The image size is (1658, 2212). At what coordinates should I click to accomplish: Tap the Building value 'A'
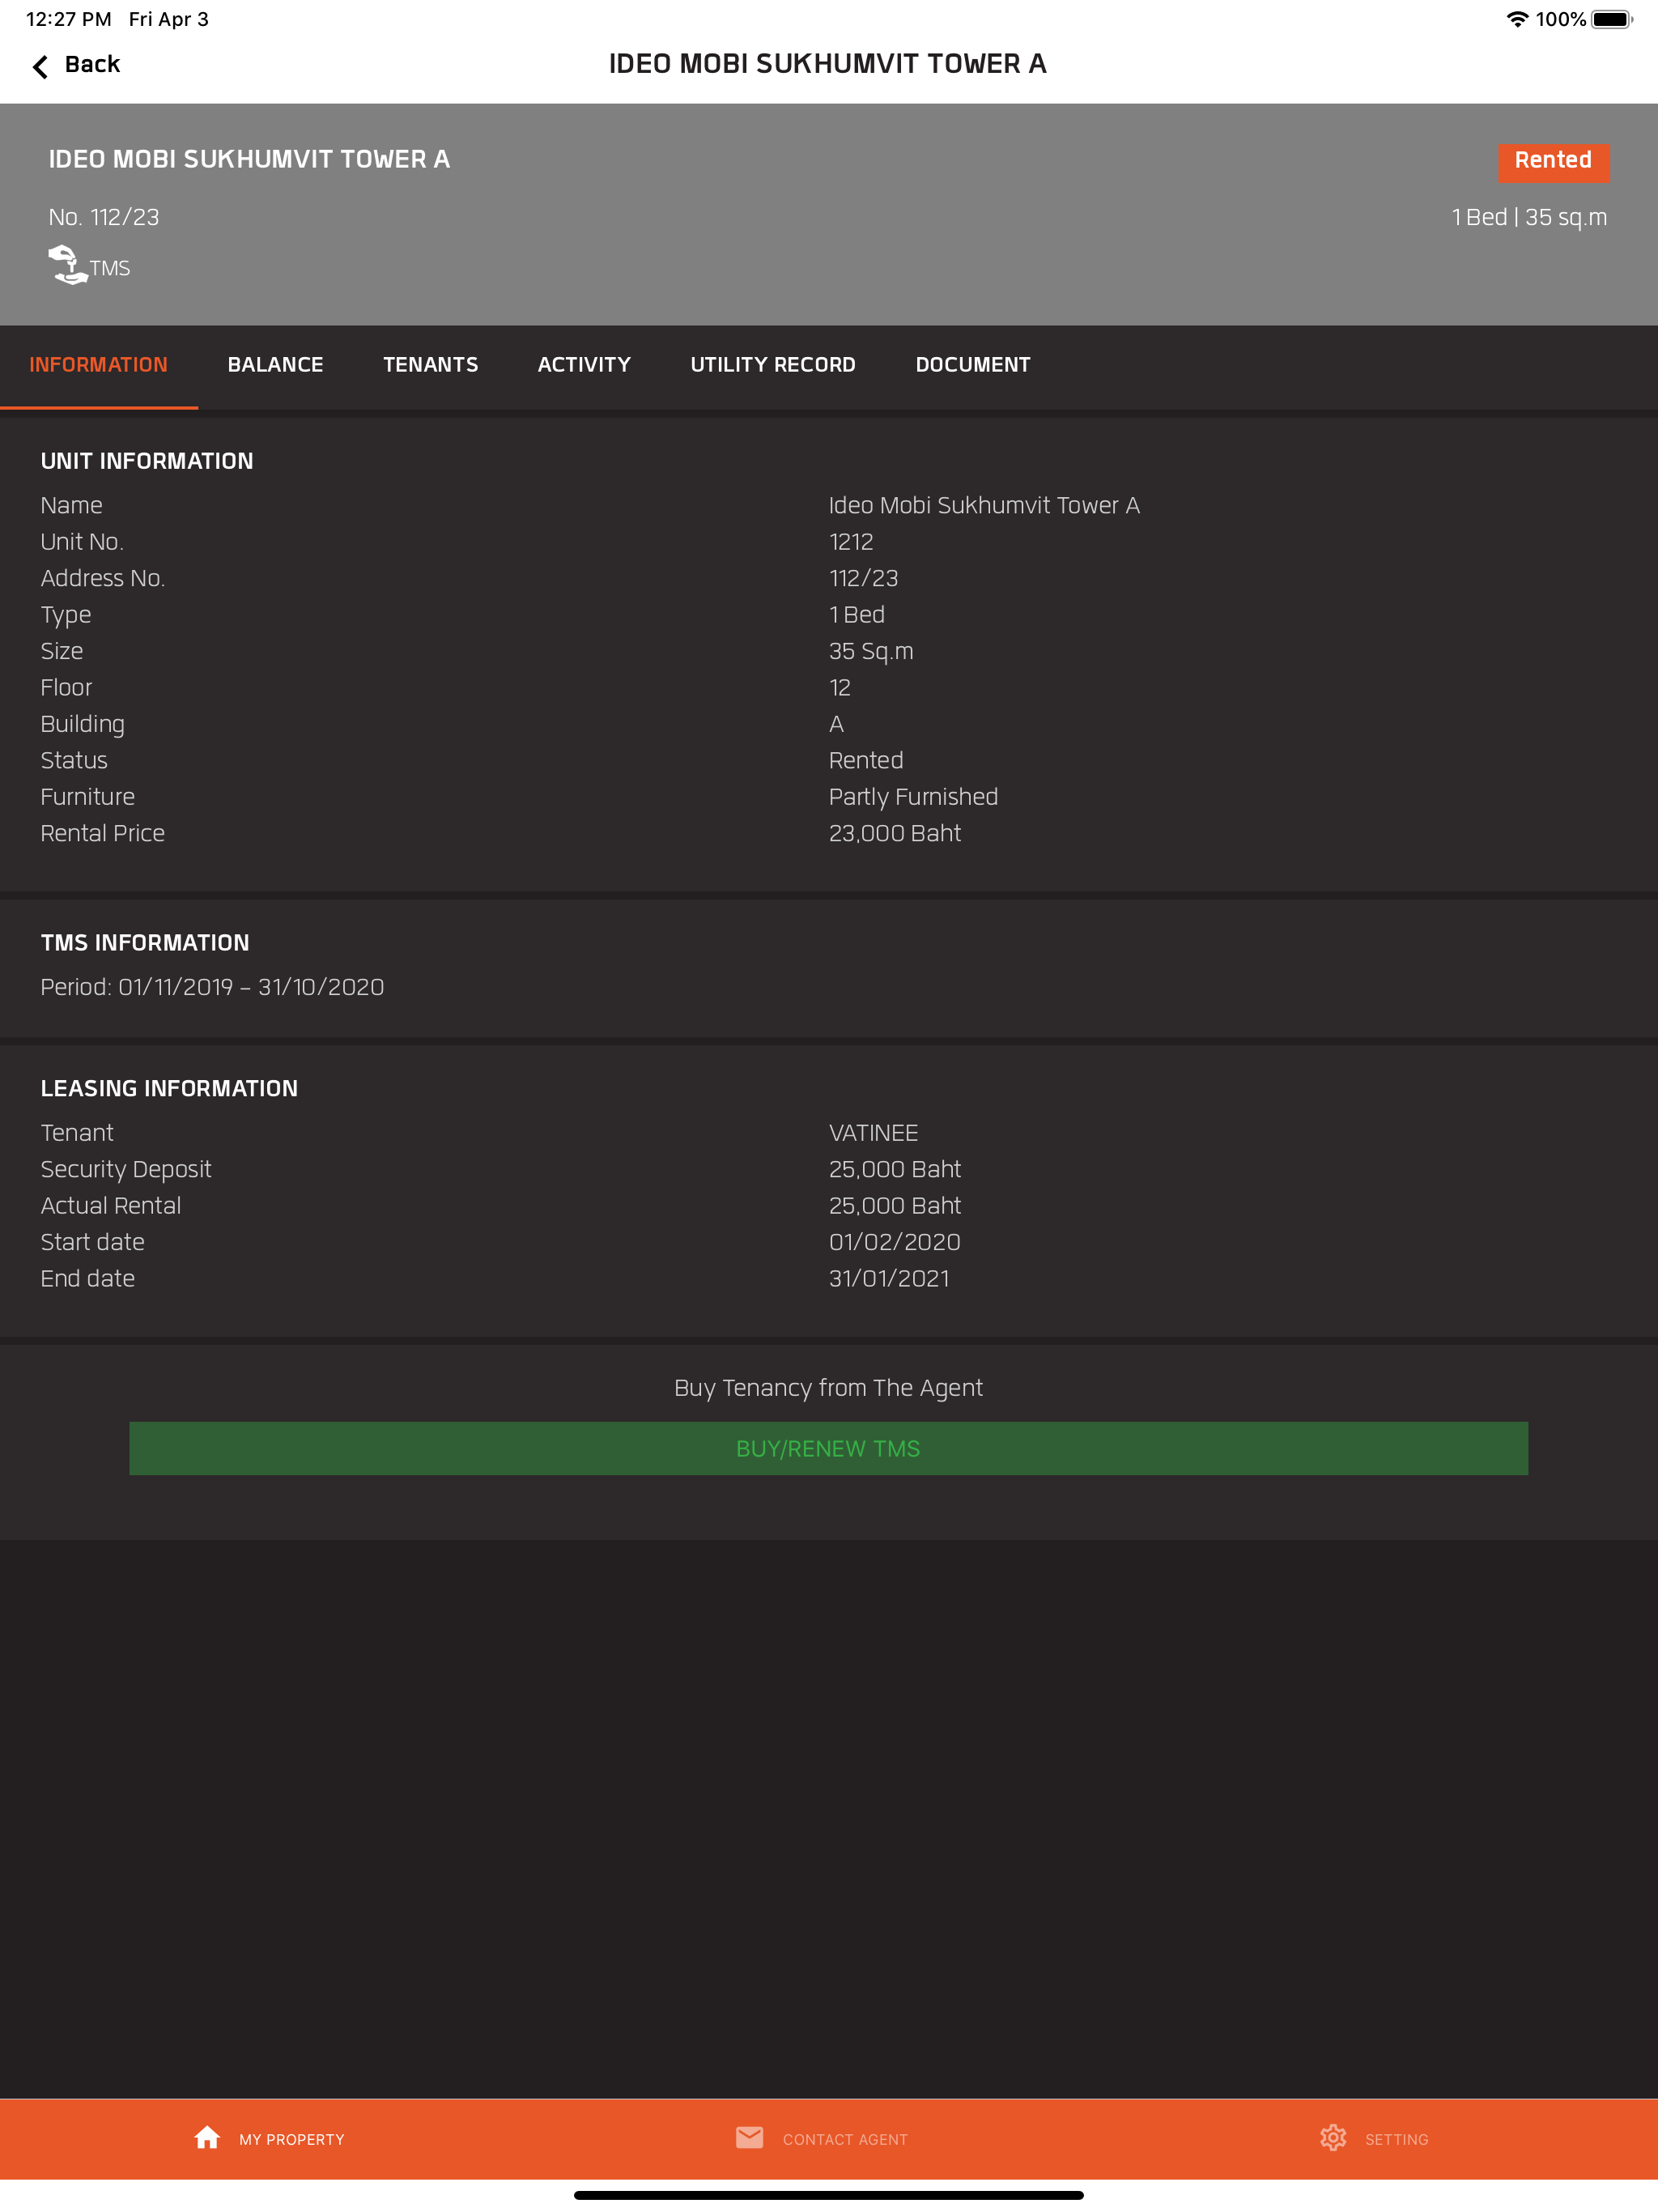pyautogui.click(x=836, y=724)
